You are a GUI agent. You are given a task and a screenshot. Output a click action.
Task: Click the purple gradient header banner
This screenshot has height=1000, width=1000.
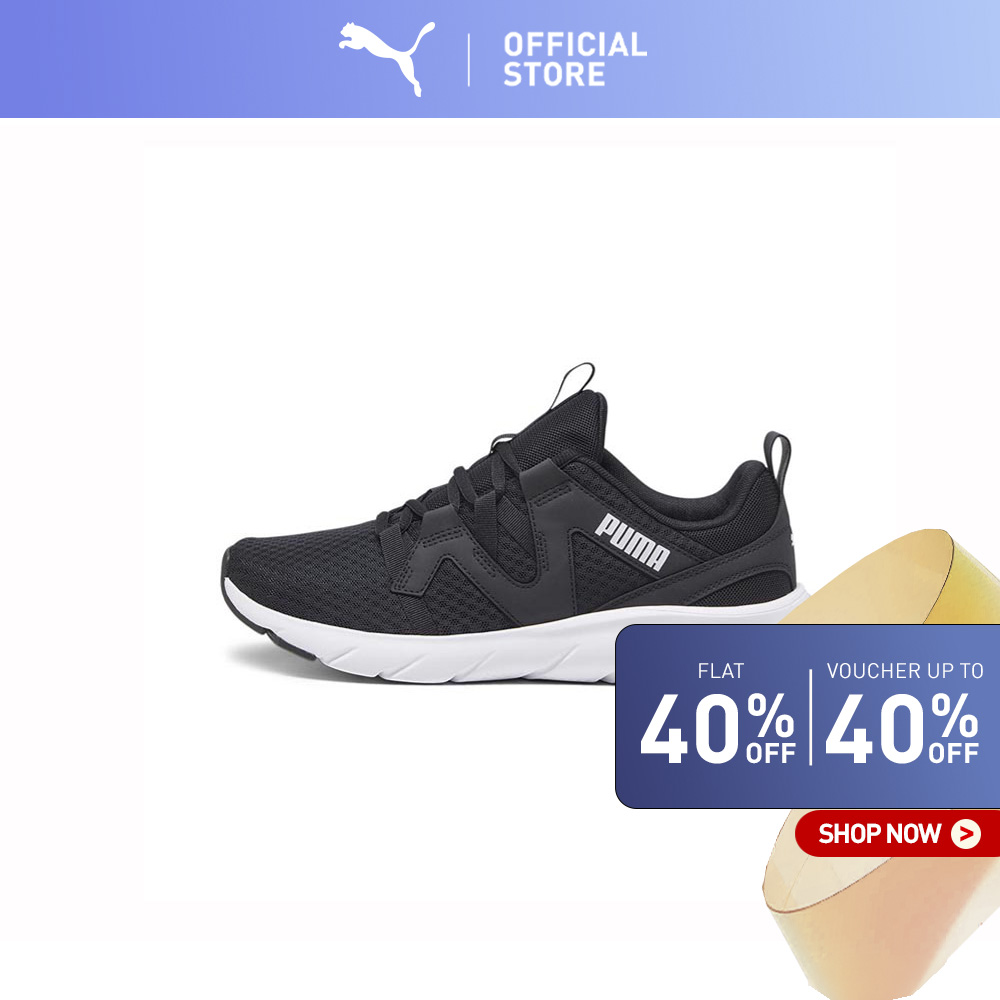pyautogui.click(x=500, y=59)
